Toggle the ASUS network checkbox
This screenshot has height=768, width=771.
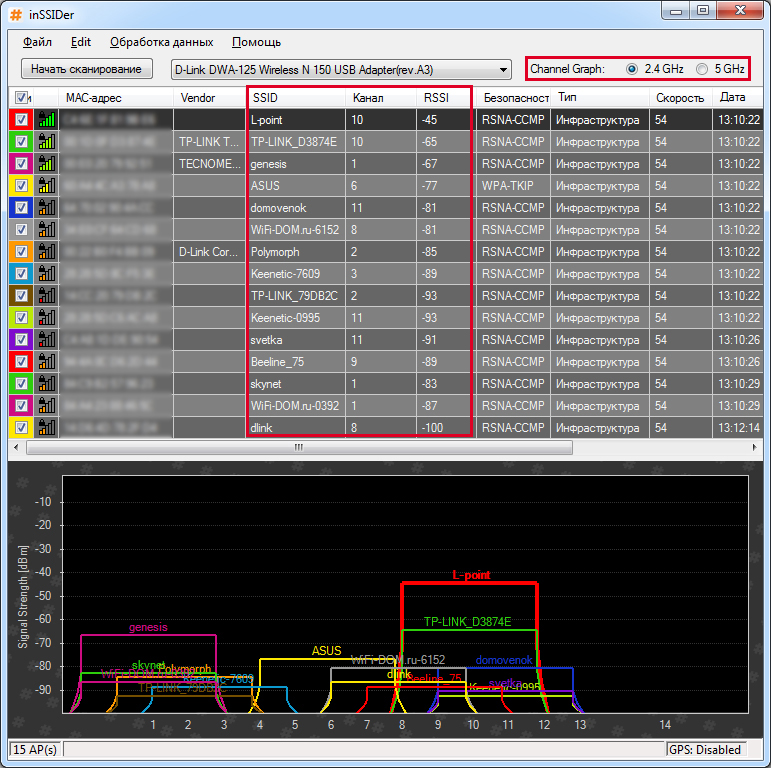coord(21,185)
